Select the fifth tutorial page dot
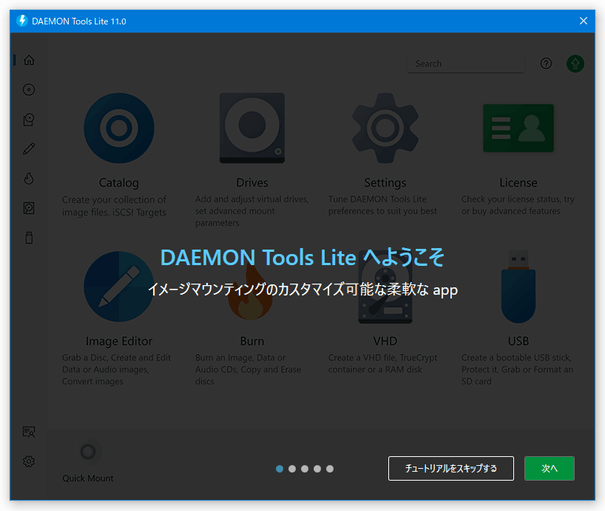This screenshot has width=605, height=511. [330, 469]
